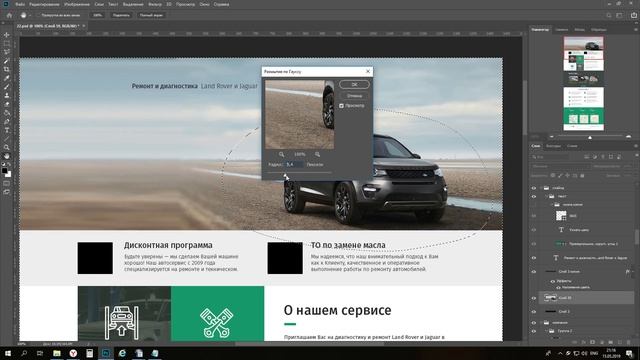The image size is (640, 360).
Task: Open calculator from taskbar
Action: (x=89, y=353)
